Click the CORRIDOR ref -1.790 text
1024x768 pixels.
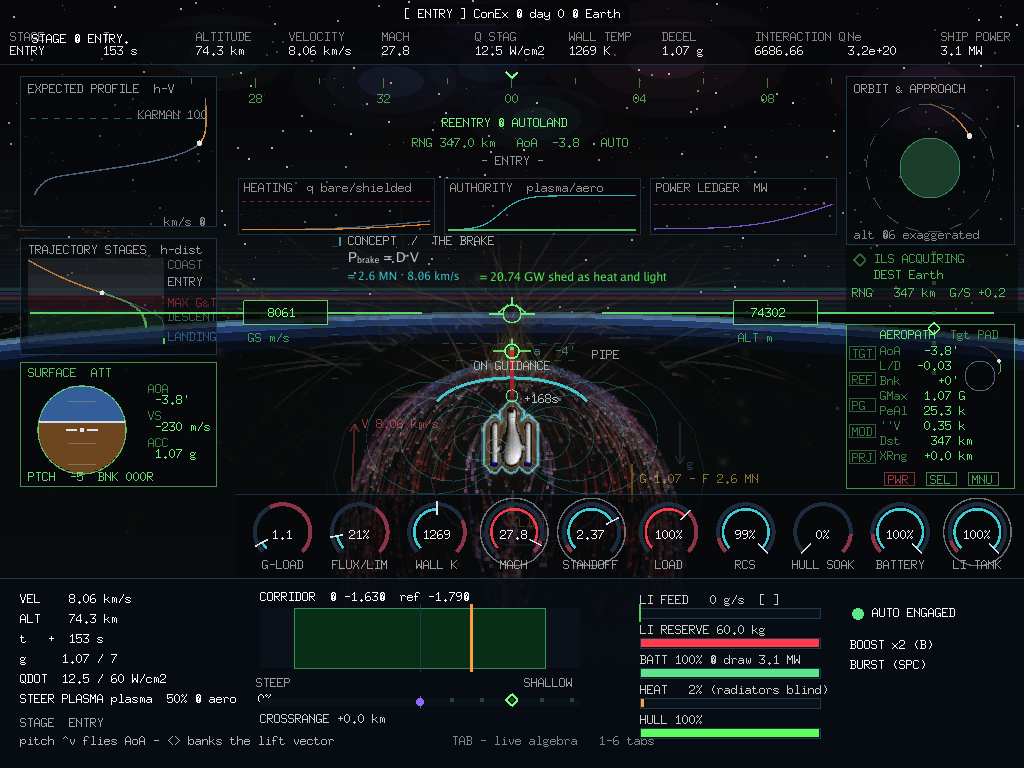tap(434, 597)
